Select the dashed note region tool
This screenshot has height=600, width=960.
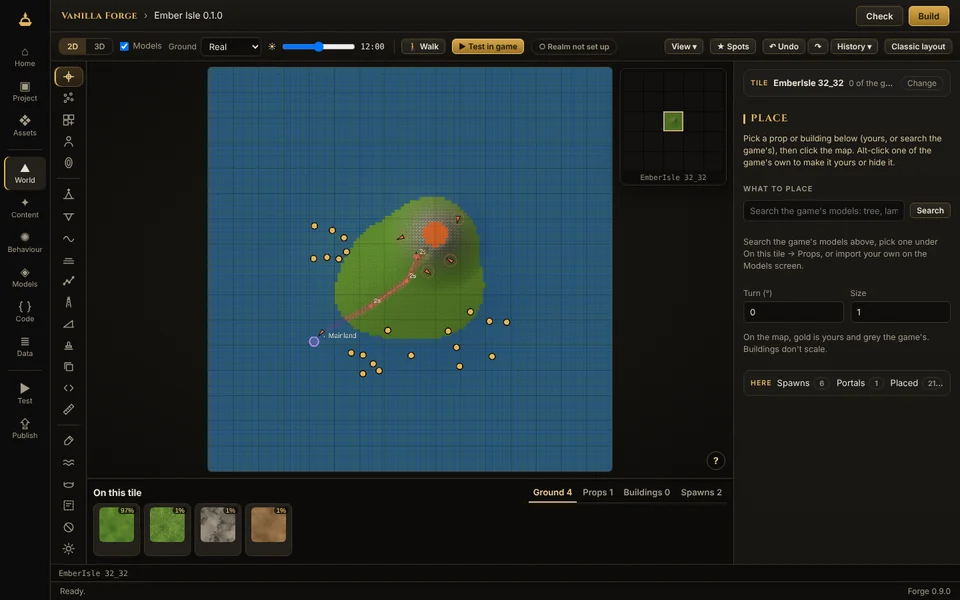click(69, 506)
